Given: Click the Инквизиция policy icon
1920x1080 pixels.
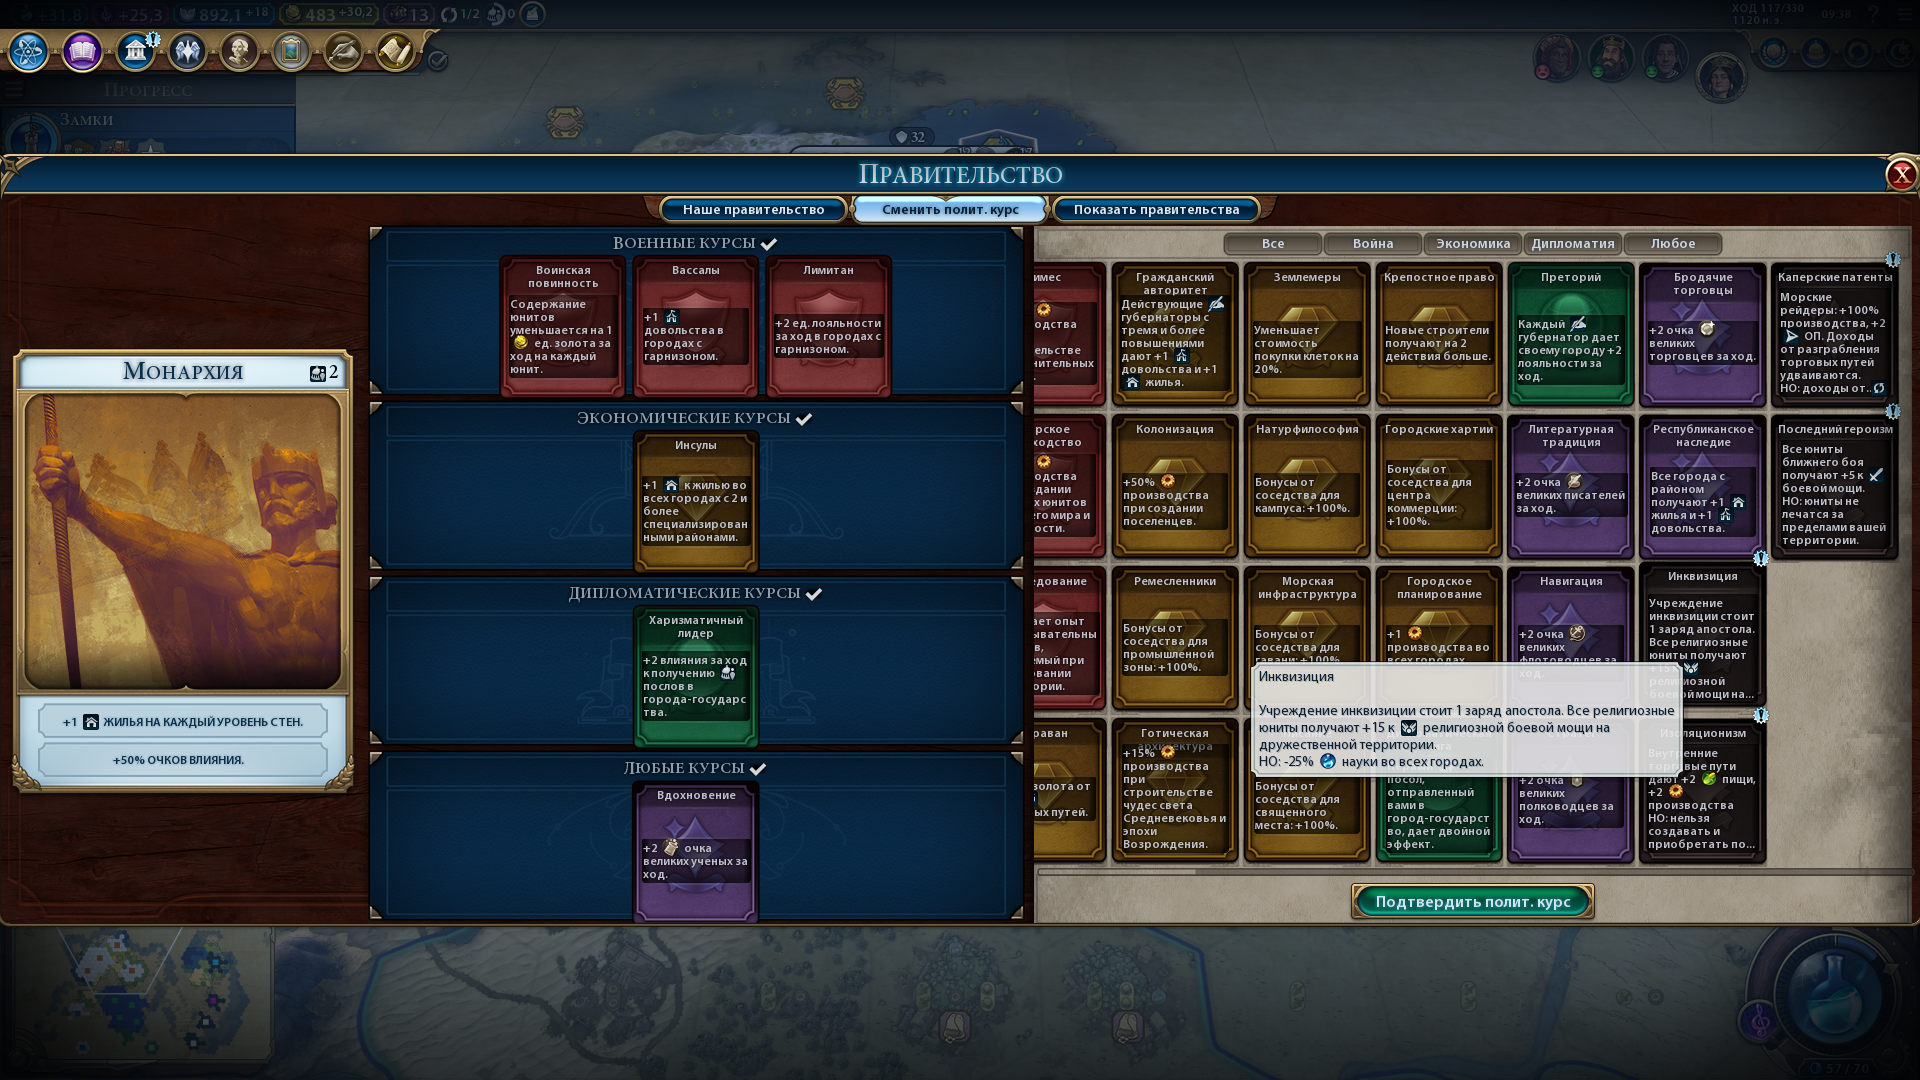Looking at the screenshot, I should click(x=1701, y=633).
